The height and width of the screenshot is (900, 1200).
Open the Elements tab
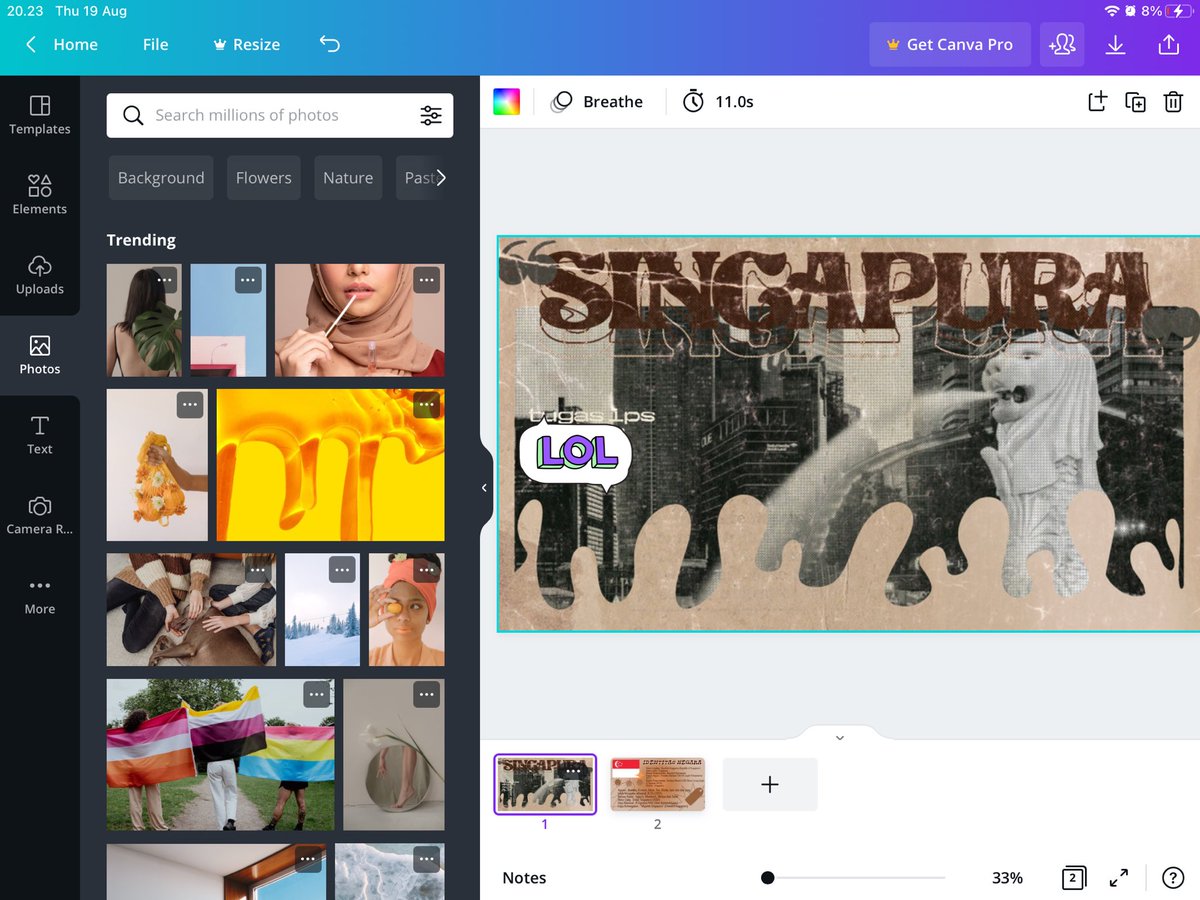40,195
